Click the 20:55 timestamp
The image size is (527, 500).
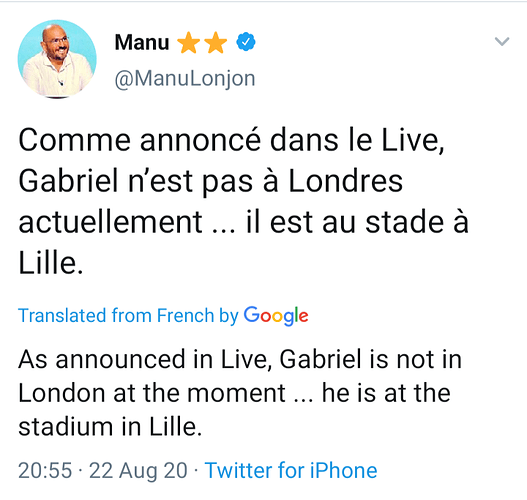tap(45, 470)
